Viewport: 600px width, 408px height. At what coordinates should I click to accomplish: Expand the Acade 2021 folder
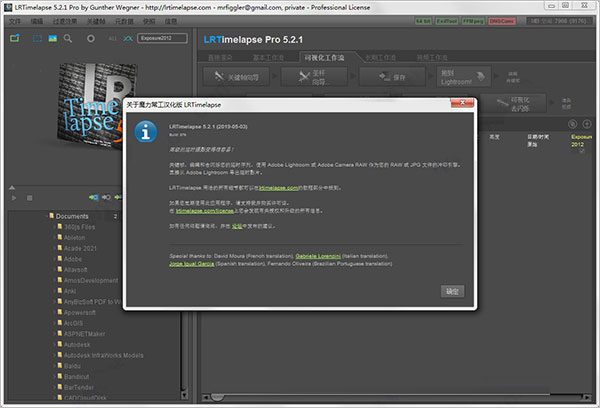(54, 248)
